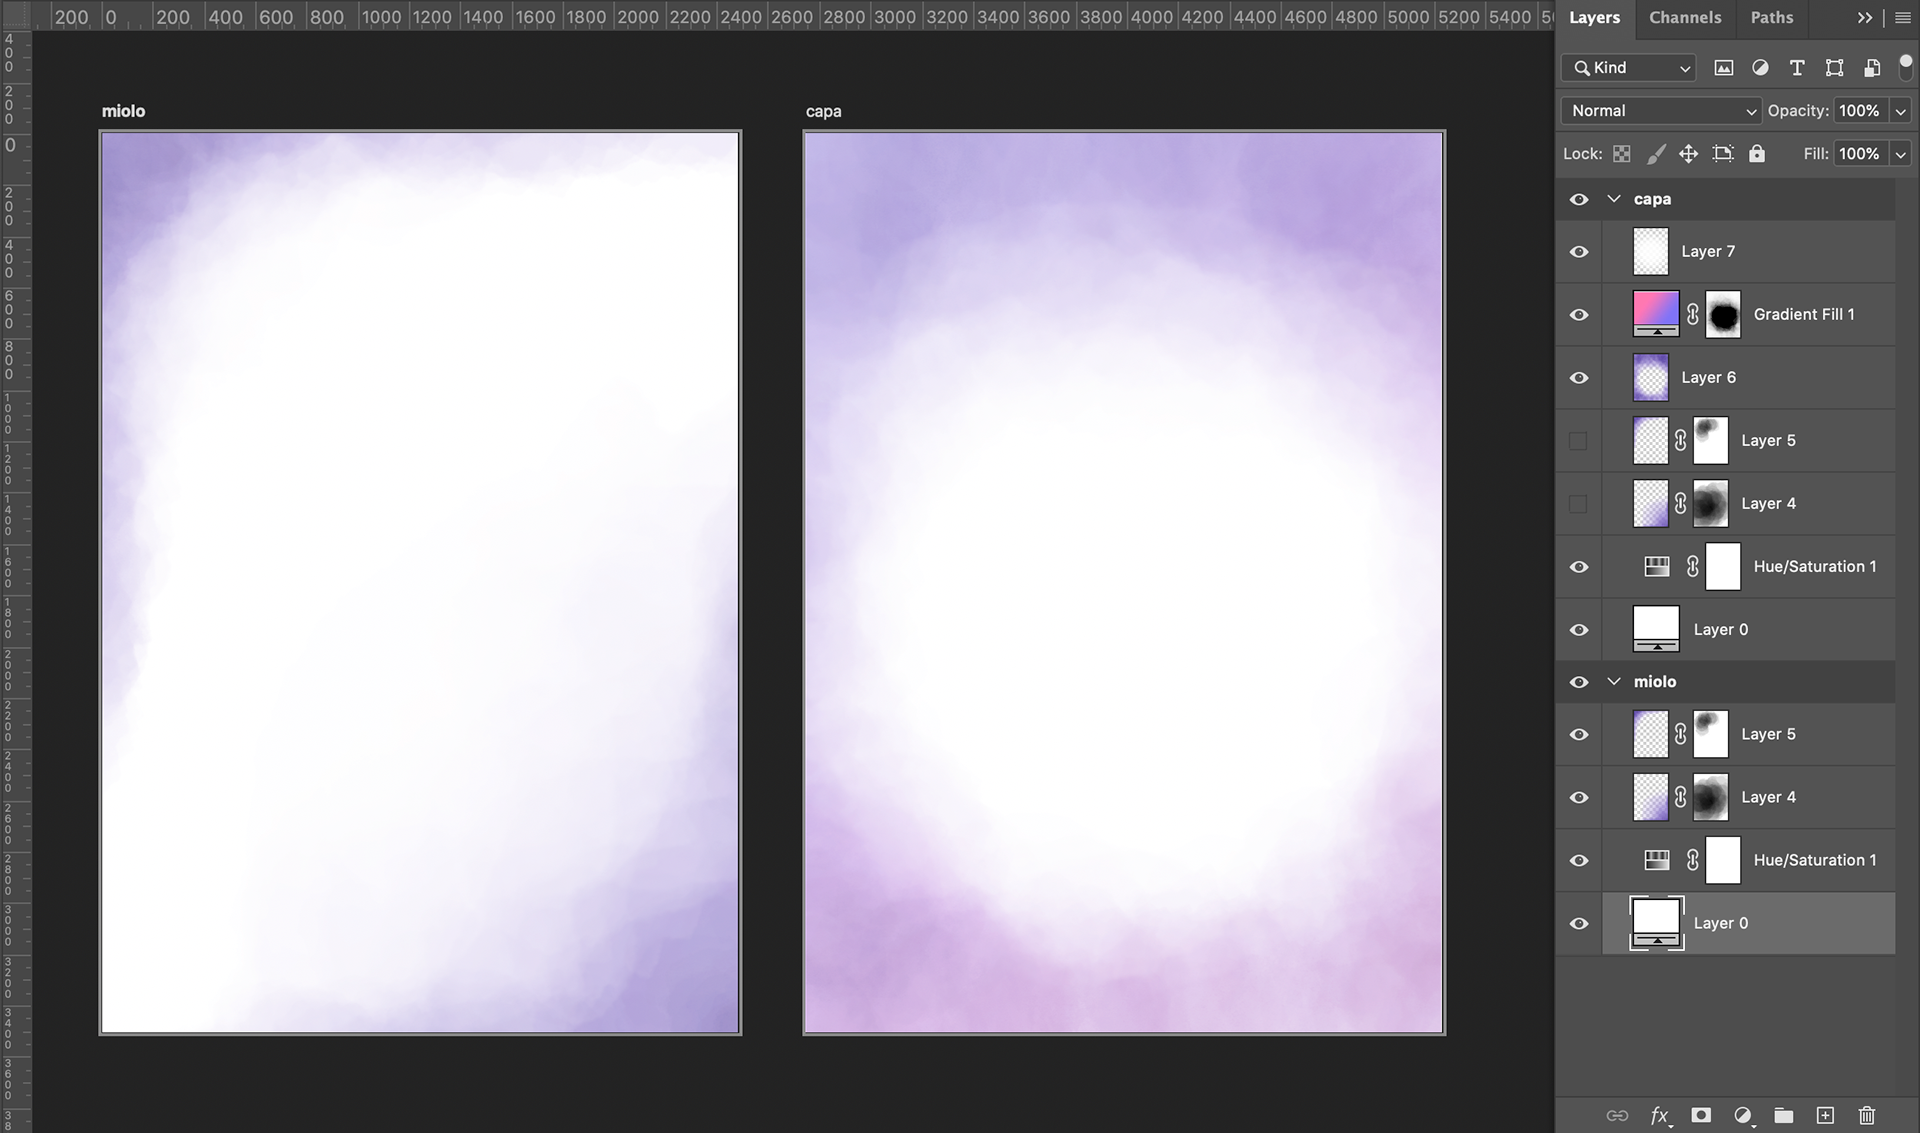Image resolution: width=1920 pixels, height=1133 pixels.
Task: Collapse the capa layer group
Action: tap(1614, 199)
